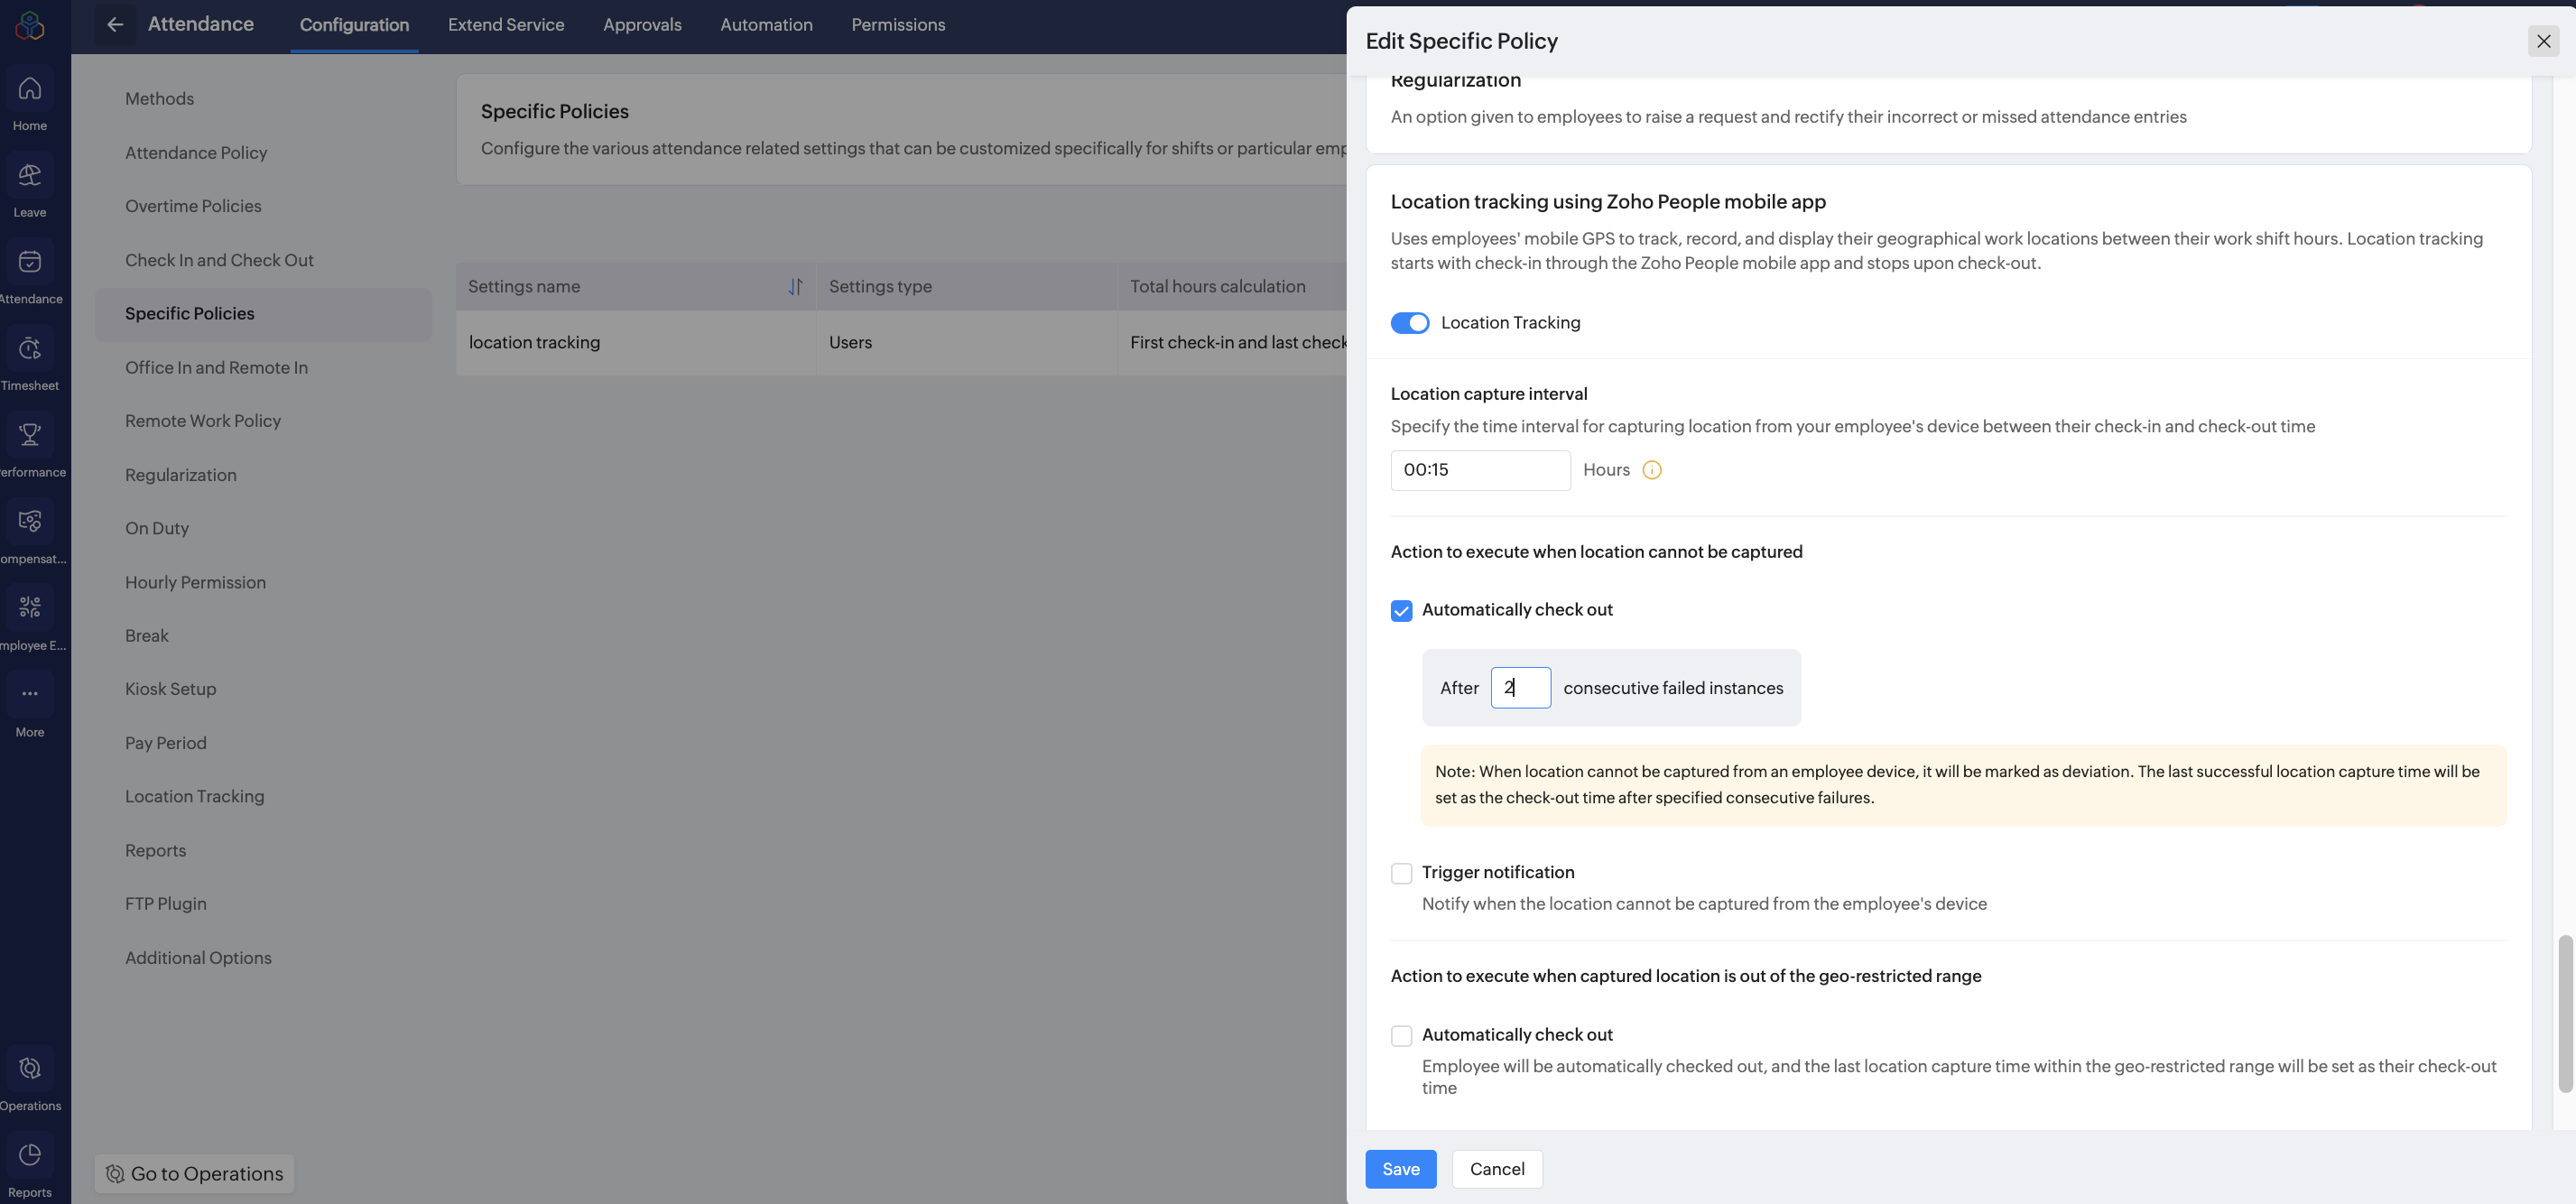Click the policy panel vertical scrollbar
The image size is (2576, 1204).
[2564, 1012]
